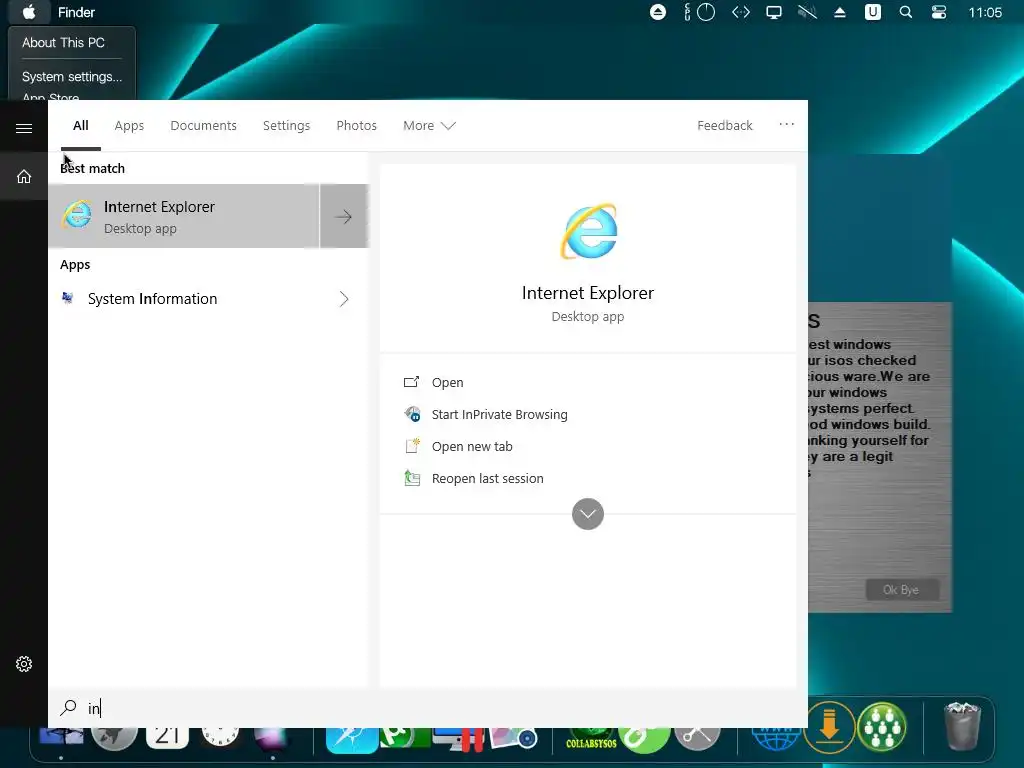Screen dimensions: 1024x768
Task: Click Open action for Internet Explorer
Action: 447,383
